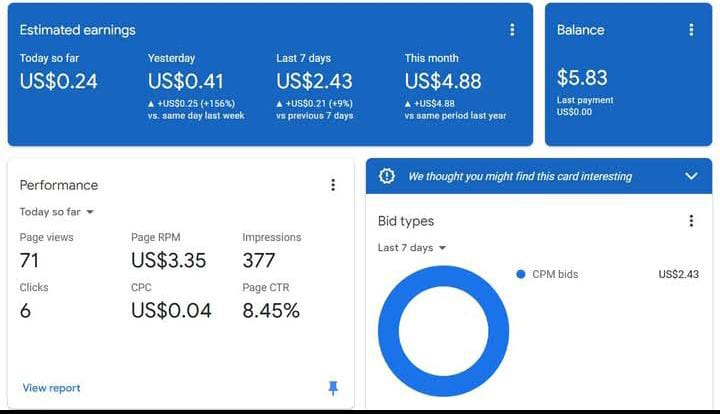The width and height of the screenshot is (720, 414).
Task: Click the CPC value US$0.04
Action: 171,311
